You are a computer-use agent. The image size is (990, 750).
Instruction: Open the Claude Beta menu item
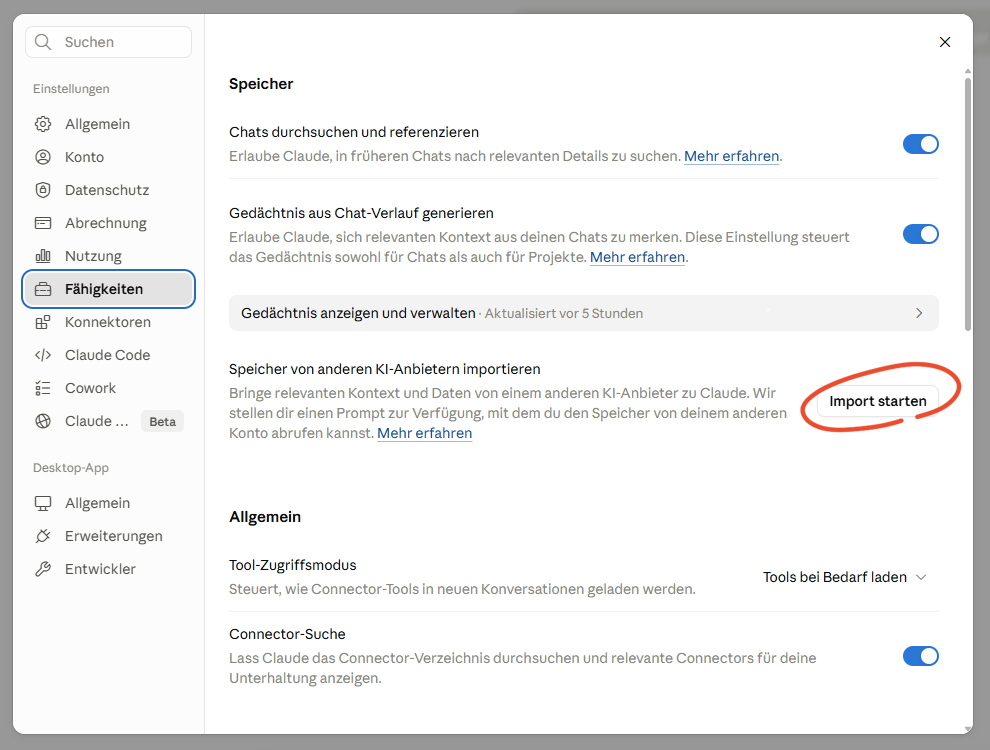[x=109, y=421]
